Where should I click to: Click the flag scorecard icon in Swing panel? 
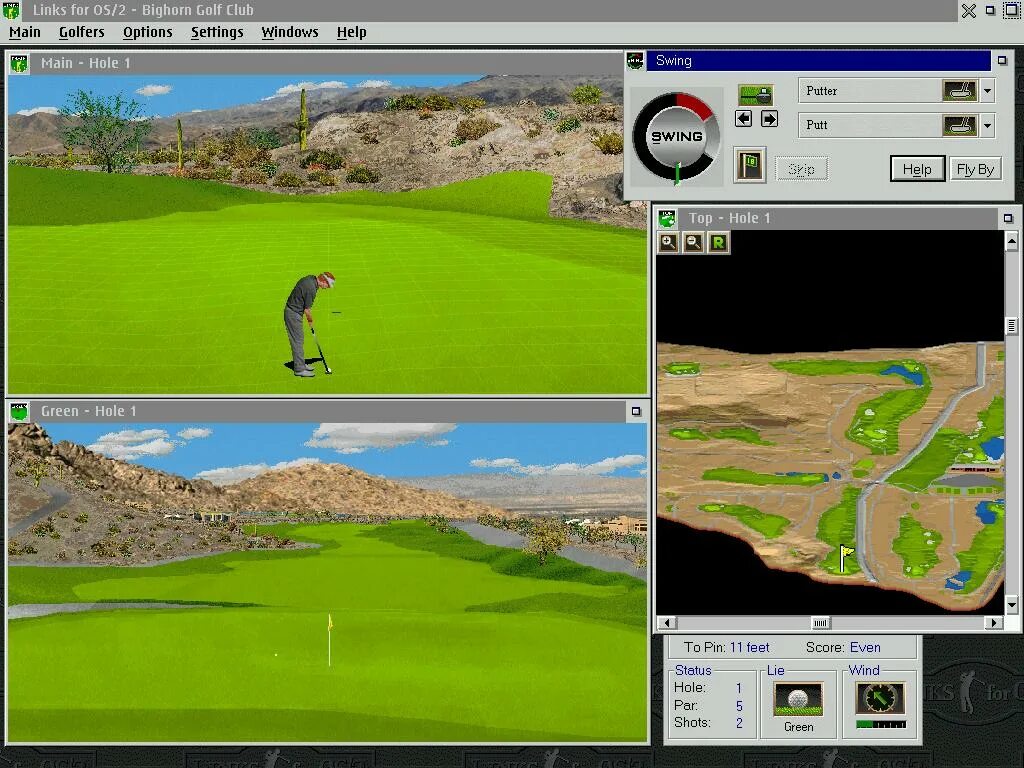point(750,165)
